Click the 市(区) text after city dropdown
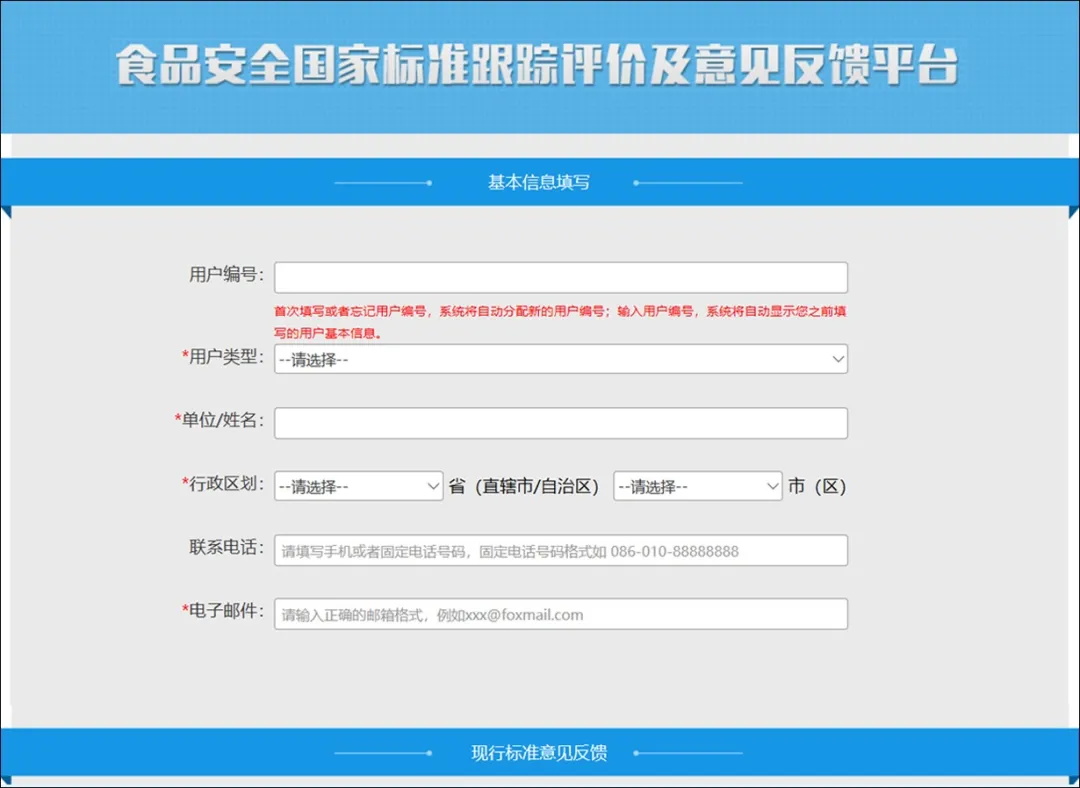Viewport: 1080px width, 788px height. pyautogui.click(x=816, y=487)
